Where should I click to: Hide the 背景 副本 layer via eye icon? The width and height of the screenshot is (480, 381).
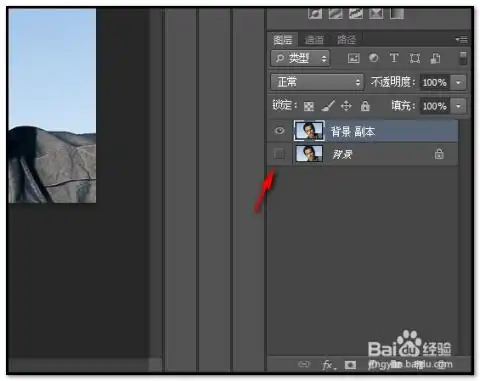pyautogui.click(x=279, y=130)
